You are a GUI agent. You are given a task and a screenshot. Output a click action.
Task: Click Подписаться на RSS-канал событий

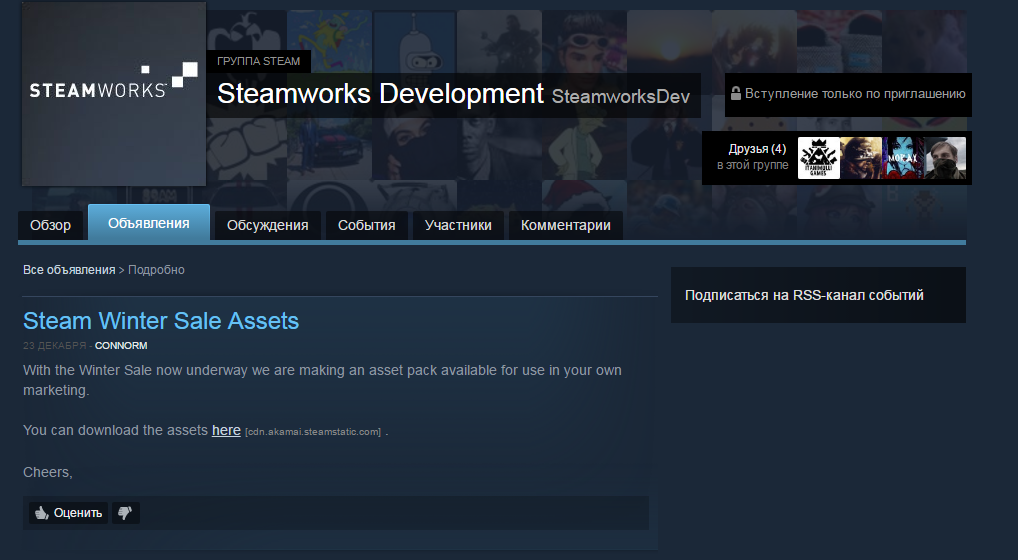coord(804,295)
